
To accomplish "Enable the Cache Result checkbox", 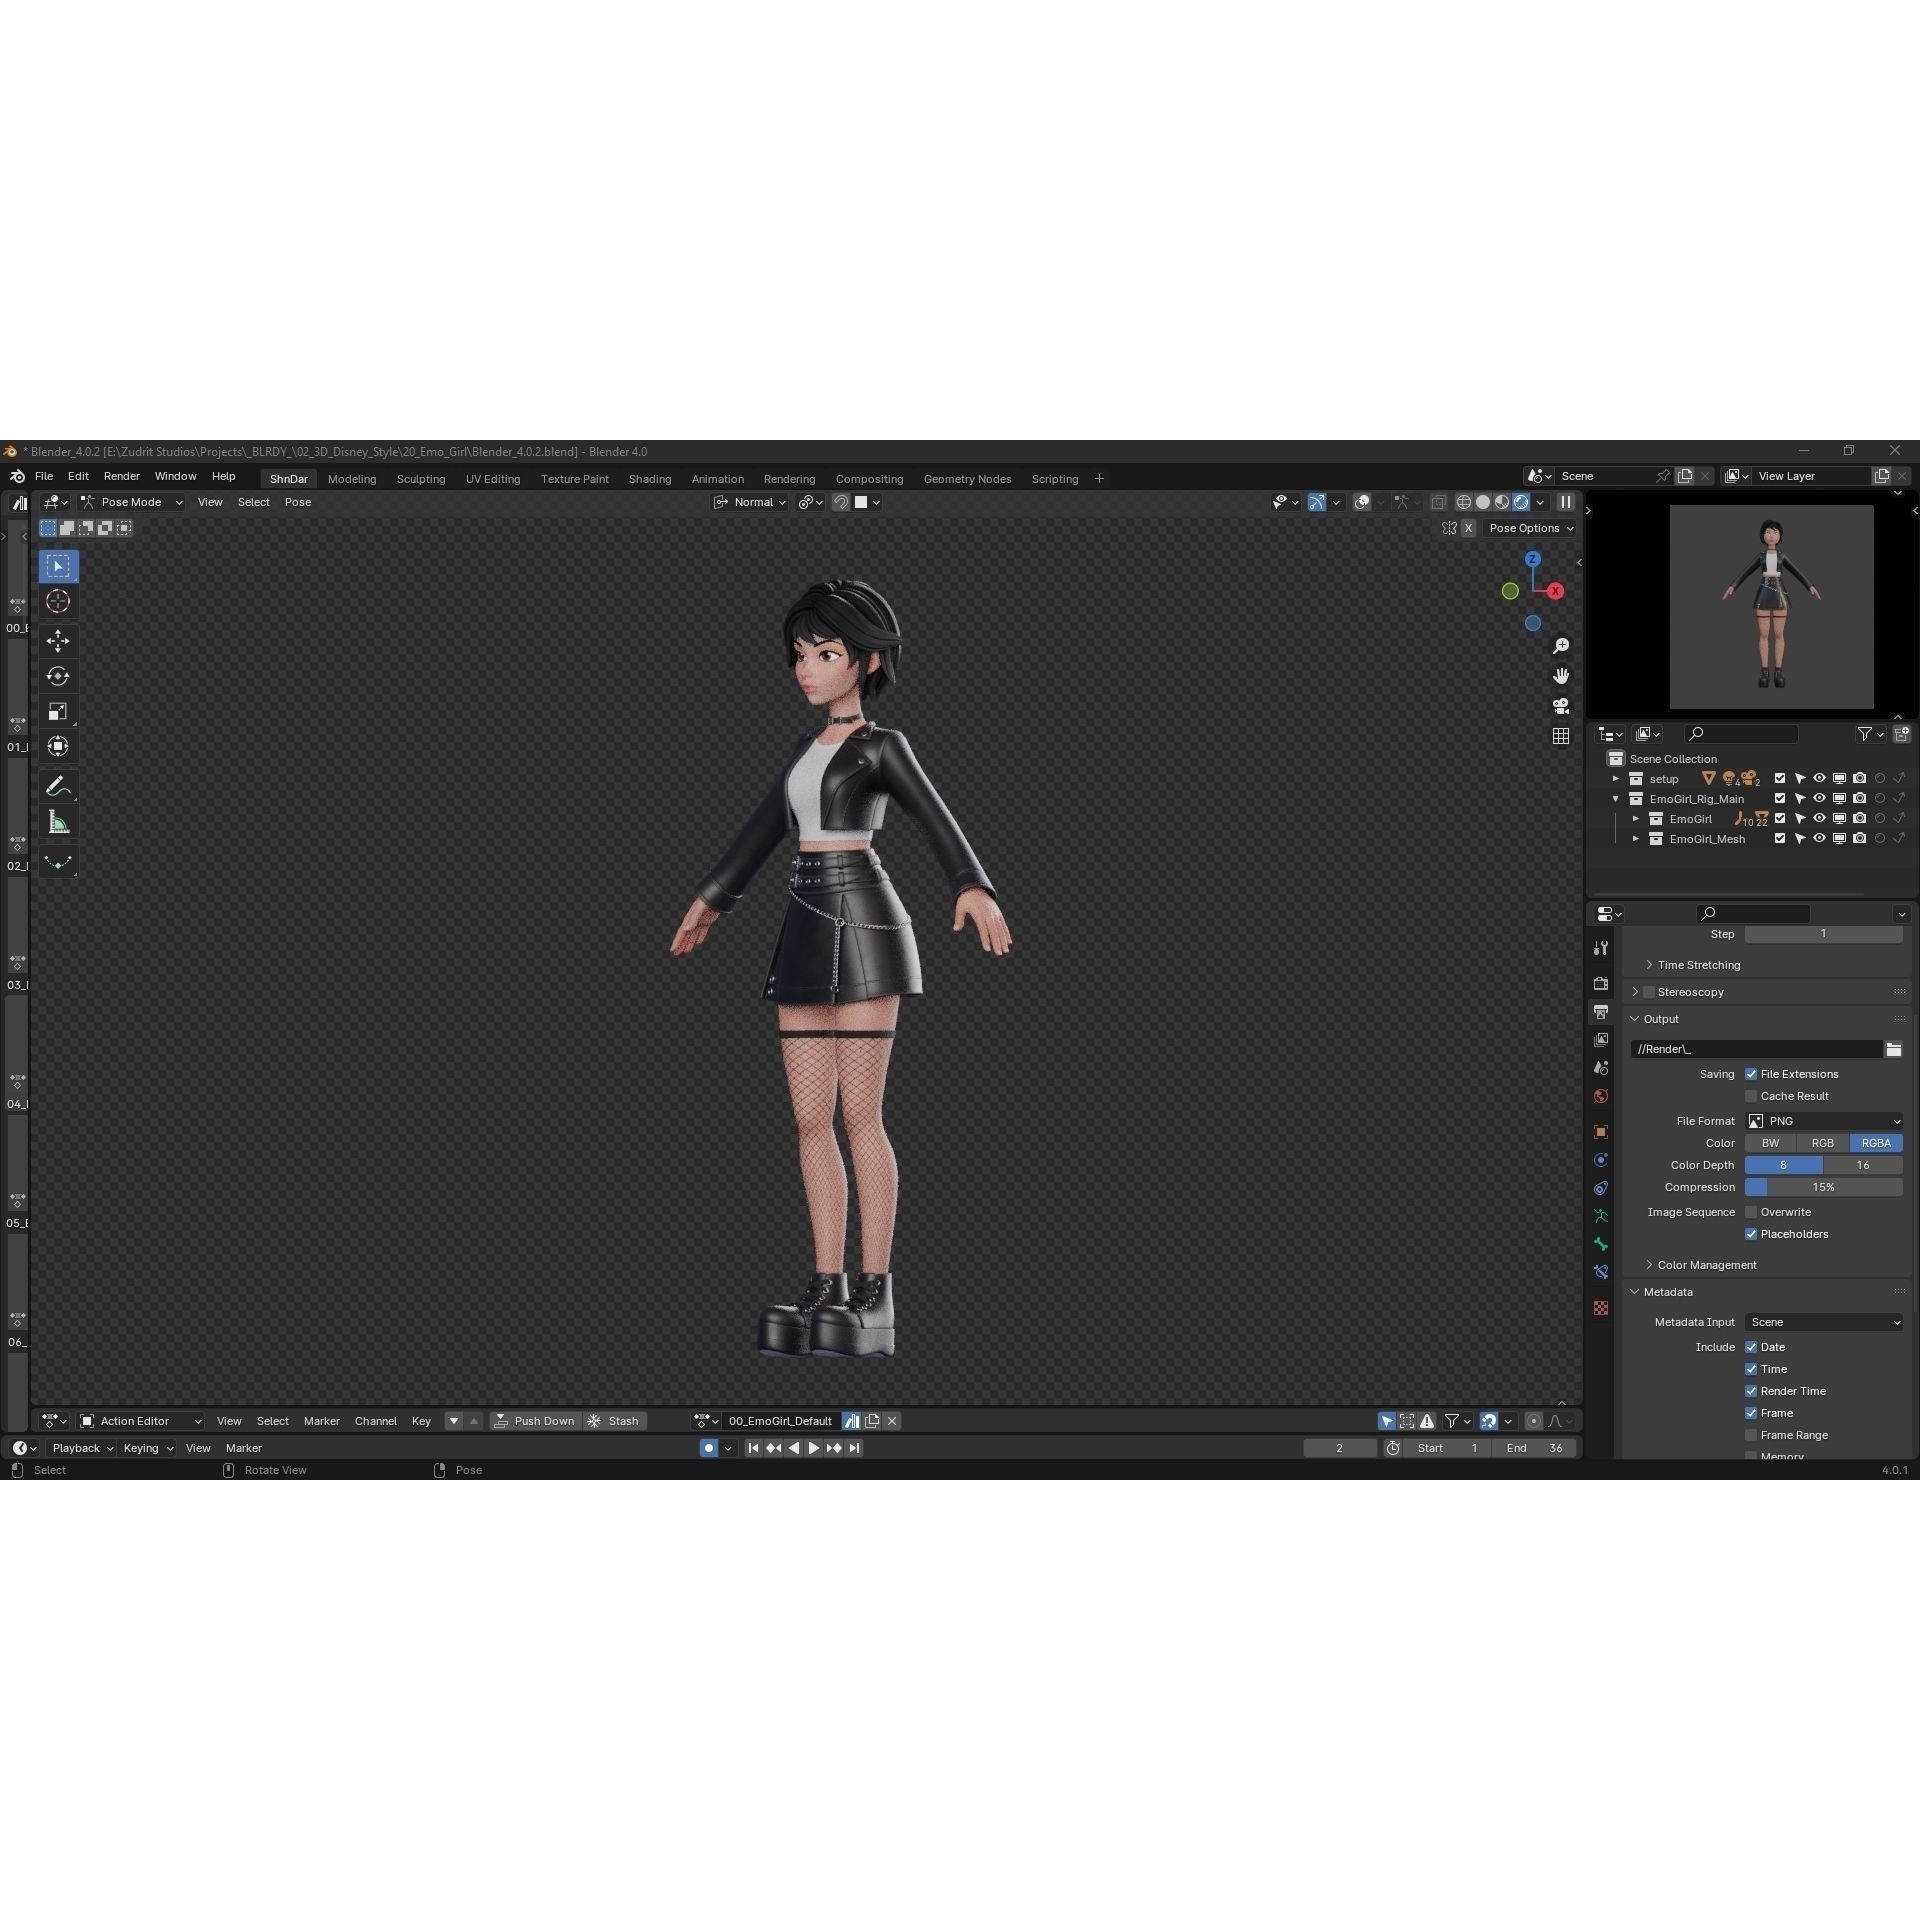I will tap(1752, 1096).
